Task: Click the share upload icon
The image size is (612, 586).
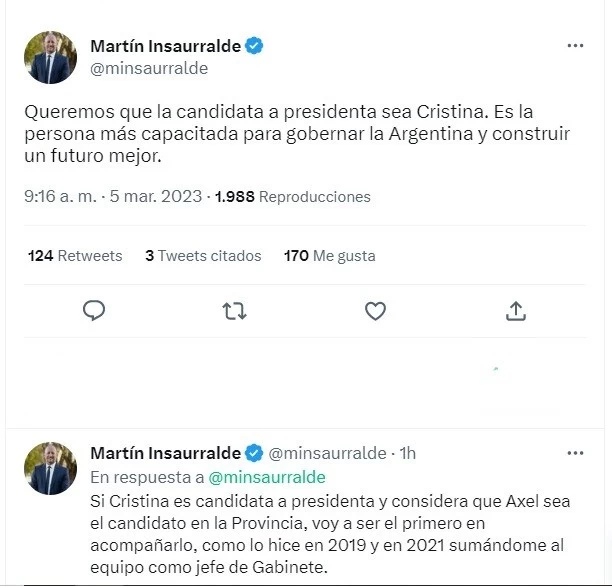Action: [x=516, y=311]
